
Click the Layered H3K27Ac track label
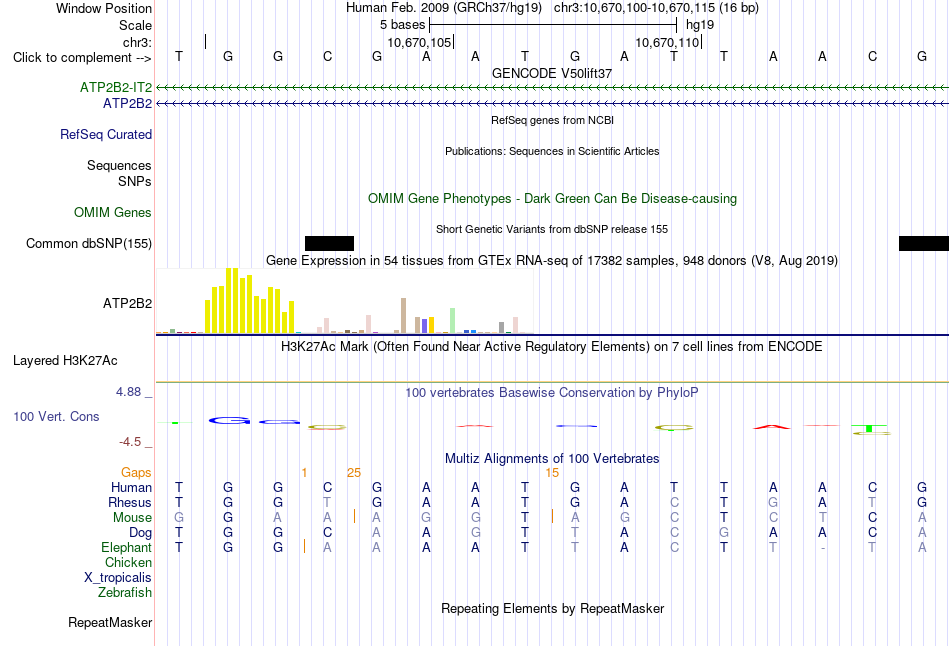click(x=65, y=361)
